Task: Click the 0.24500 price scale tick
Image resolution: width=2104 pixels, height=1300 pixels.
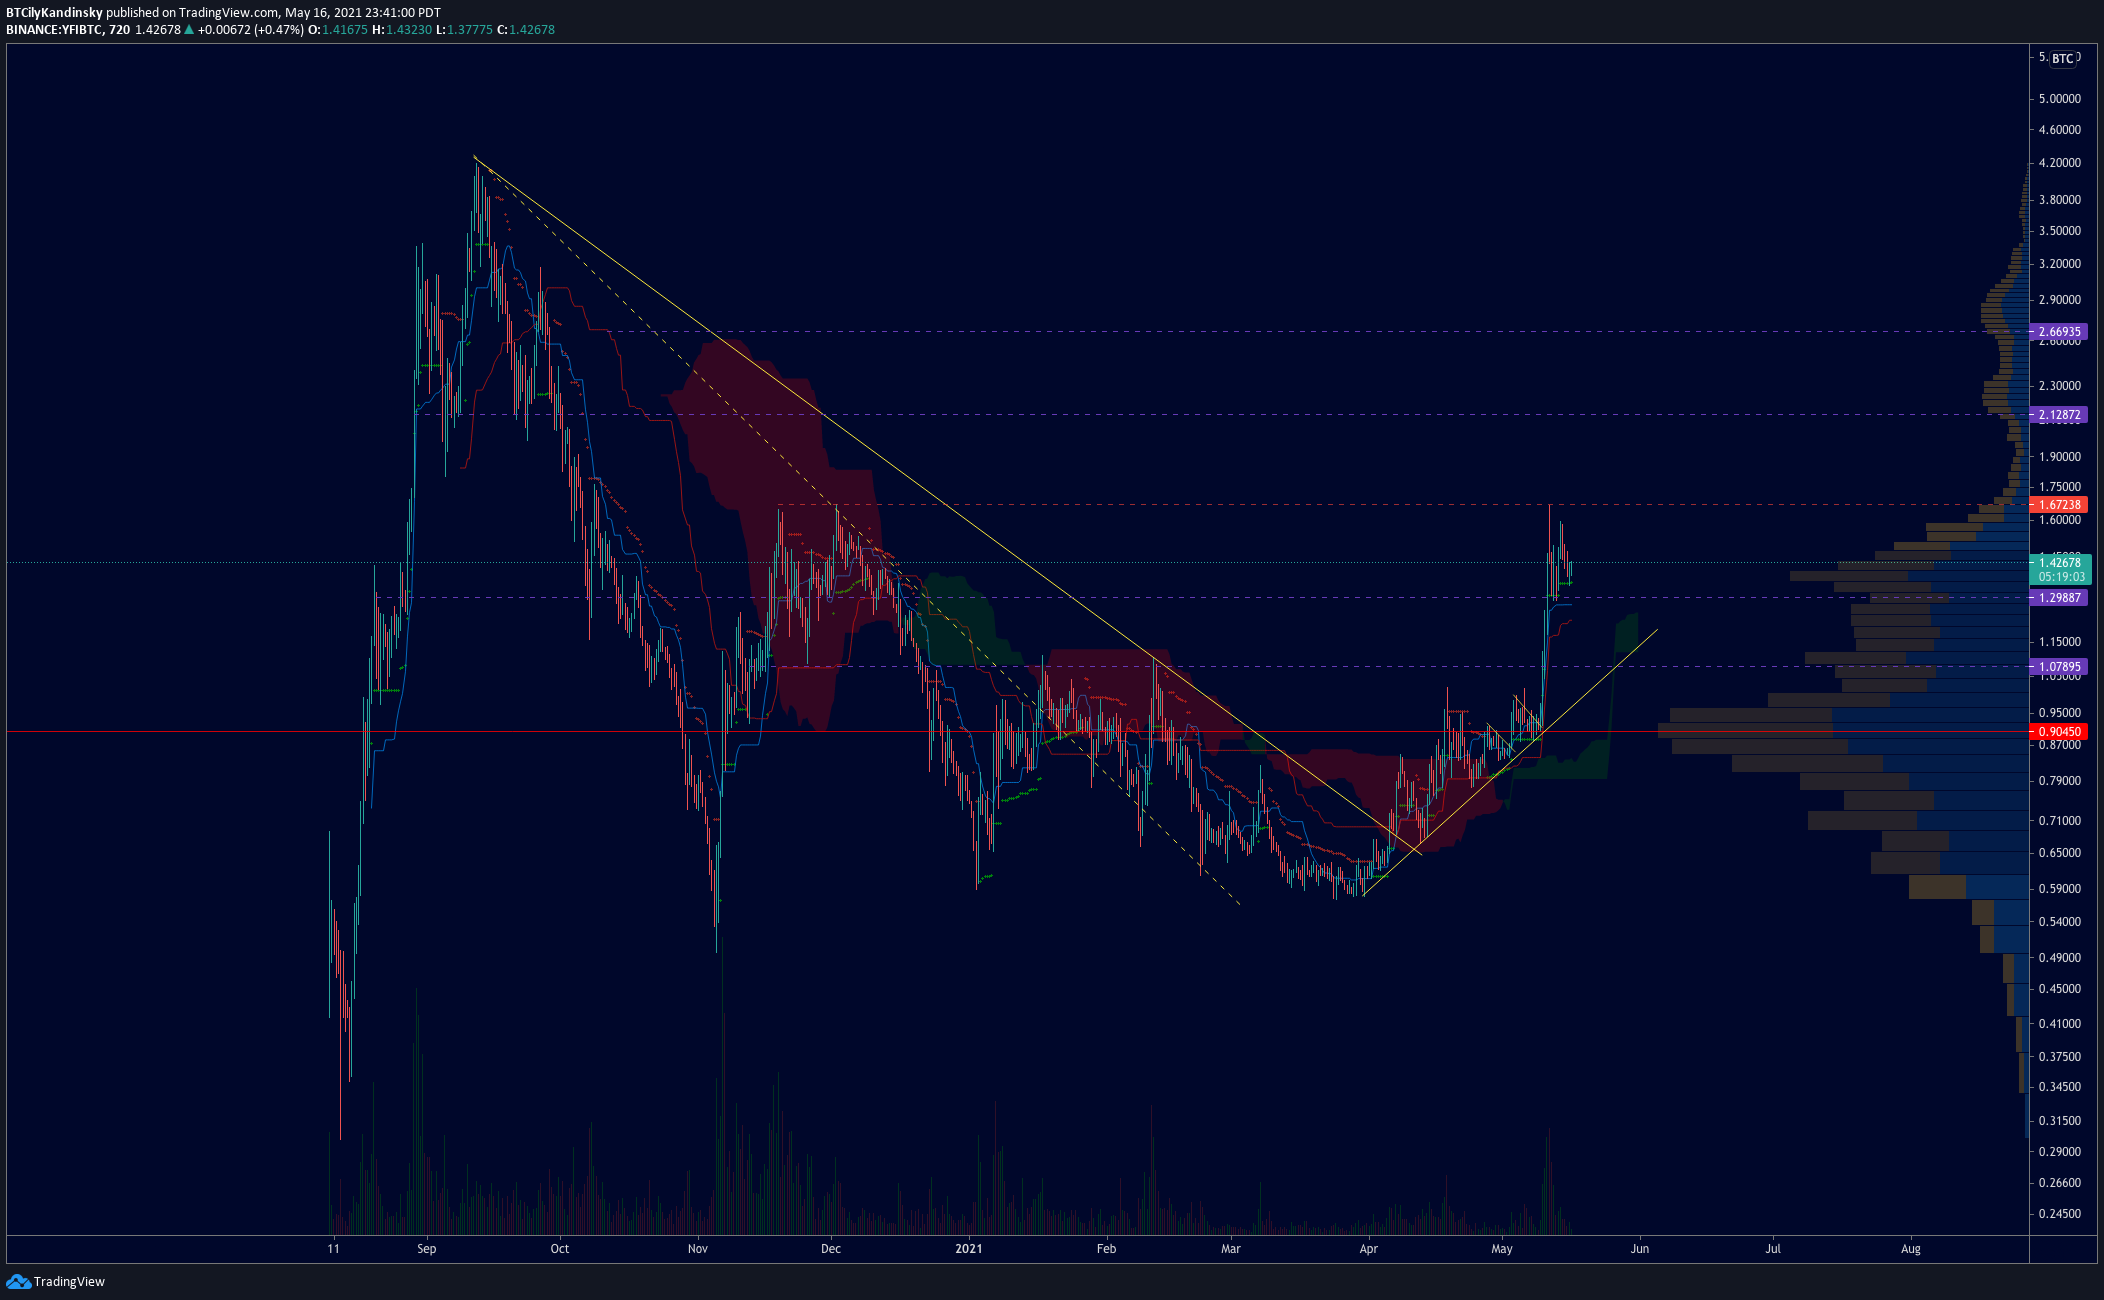Action: point(2060,1214)
